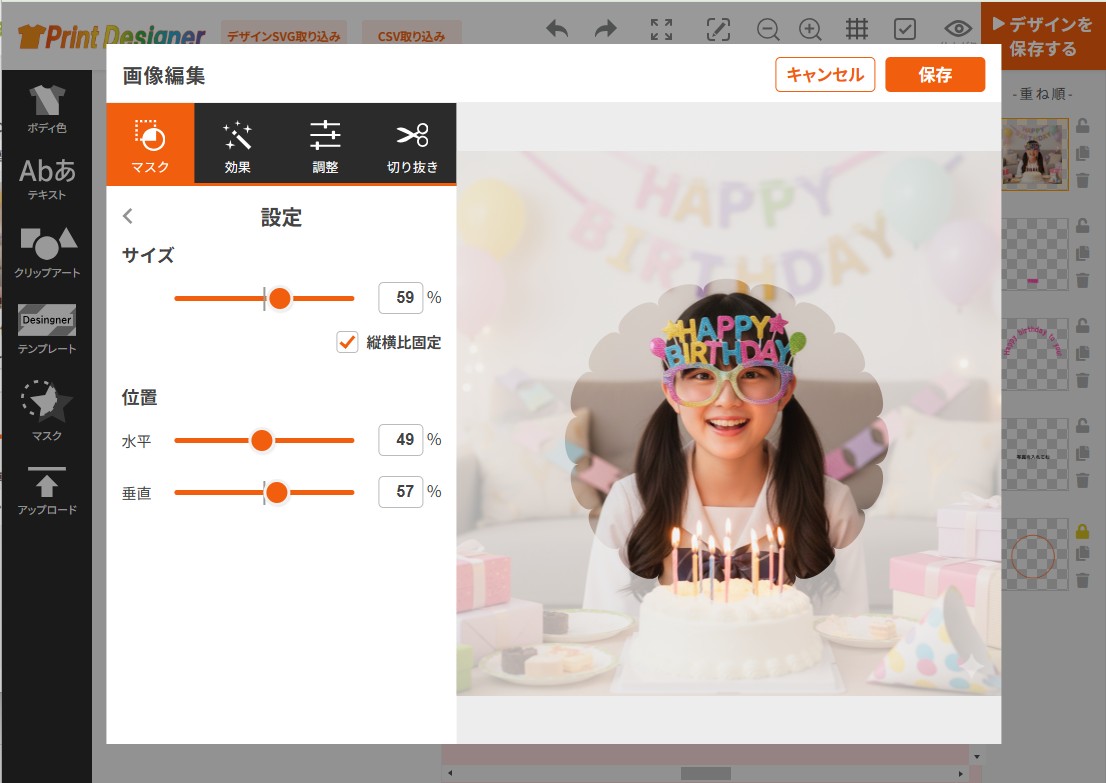
Task: Unlock the locked circle layer
Action: click(1081, 531)
